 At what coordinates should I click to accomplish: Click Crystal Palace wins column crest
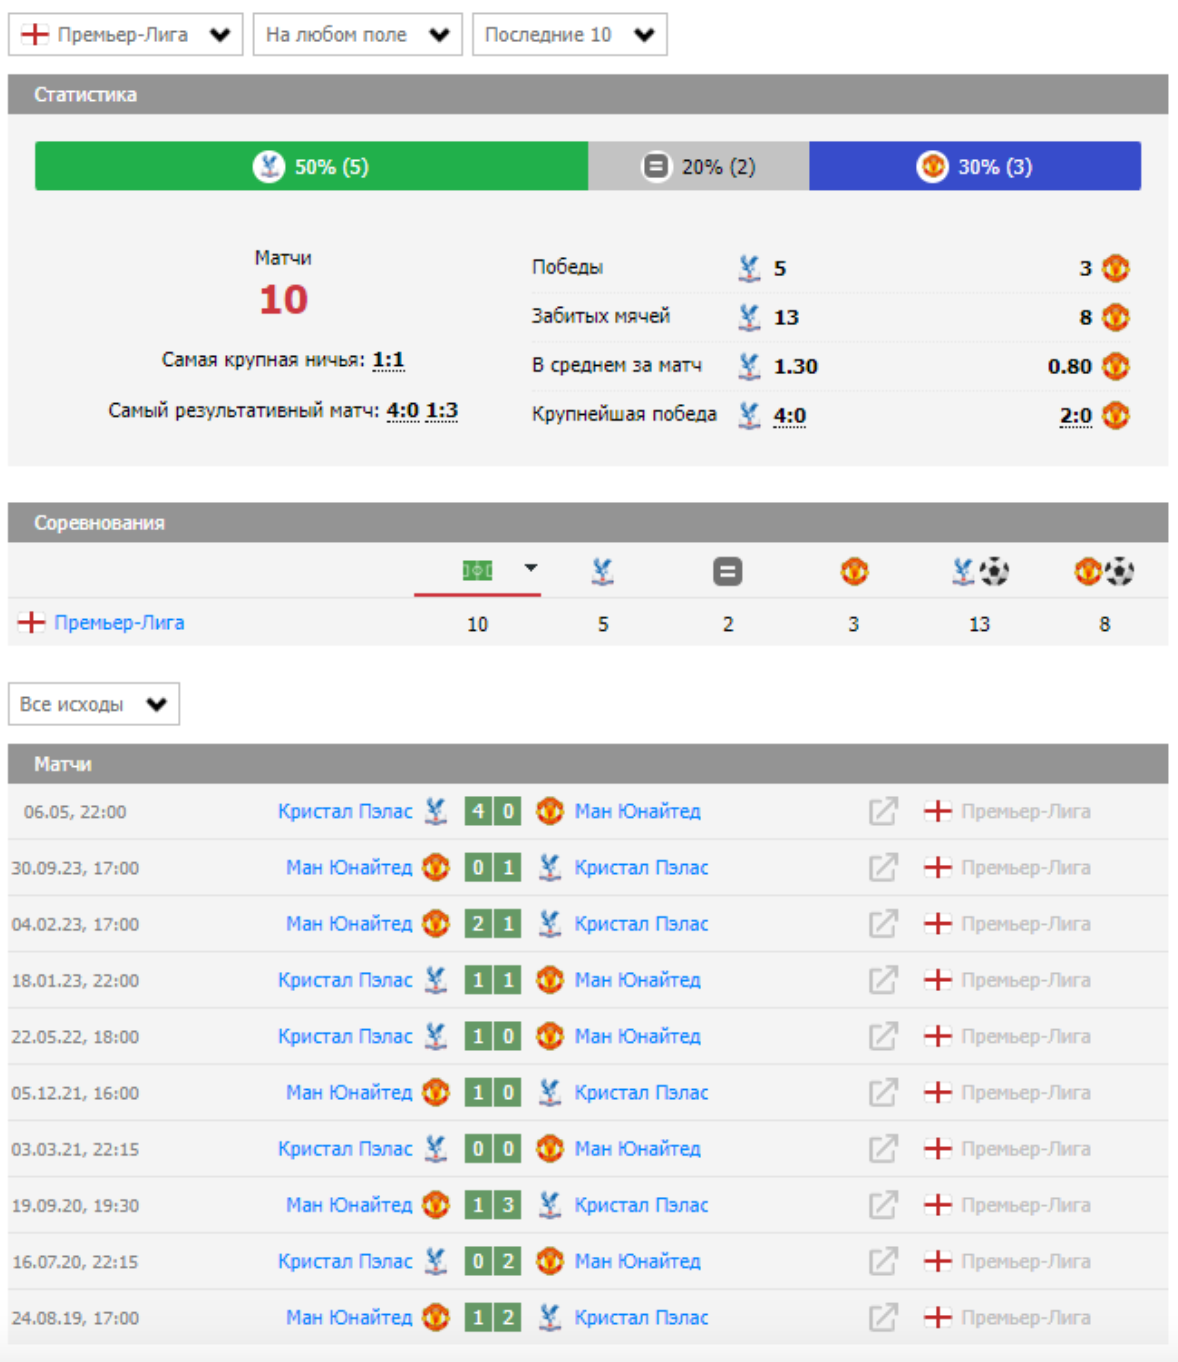point(602,571)
